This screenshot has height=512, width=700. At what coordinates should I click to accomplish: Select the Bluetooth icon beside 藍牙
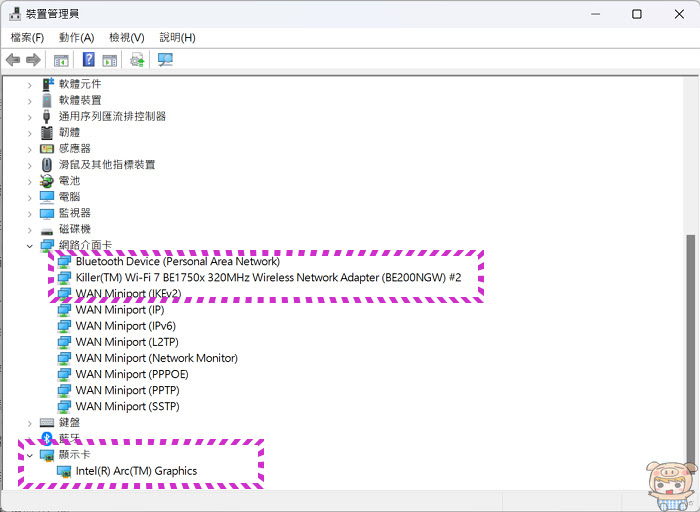click(x=47, y=438)
